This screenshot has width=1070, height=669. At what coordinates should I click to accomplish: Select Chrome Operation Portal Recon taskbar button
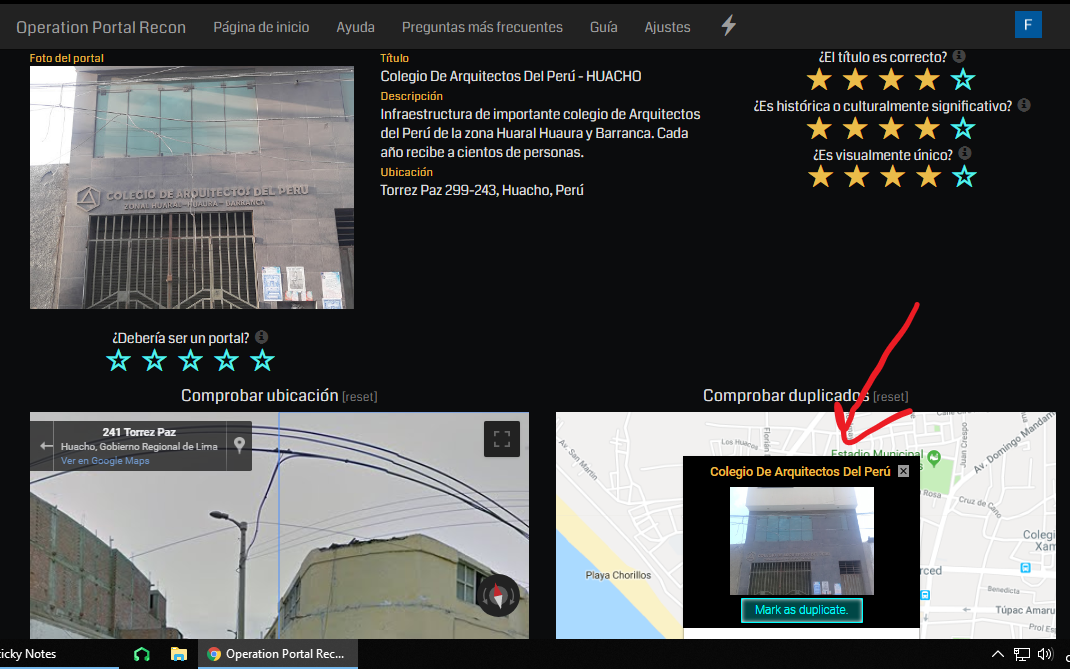[x=278, y=654]
